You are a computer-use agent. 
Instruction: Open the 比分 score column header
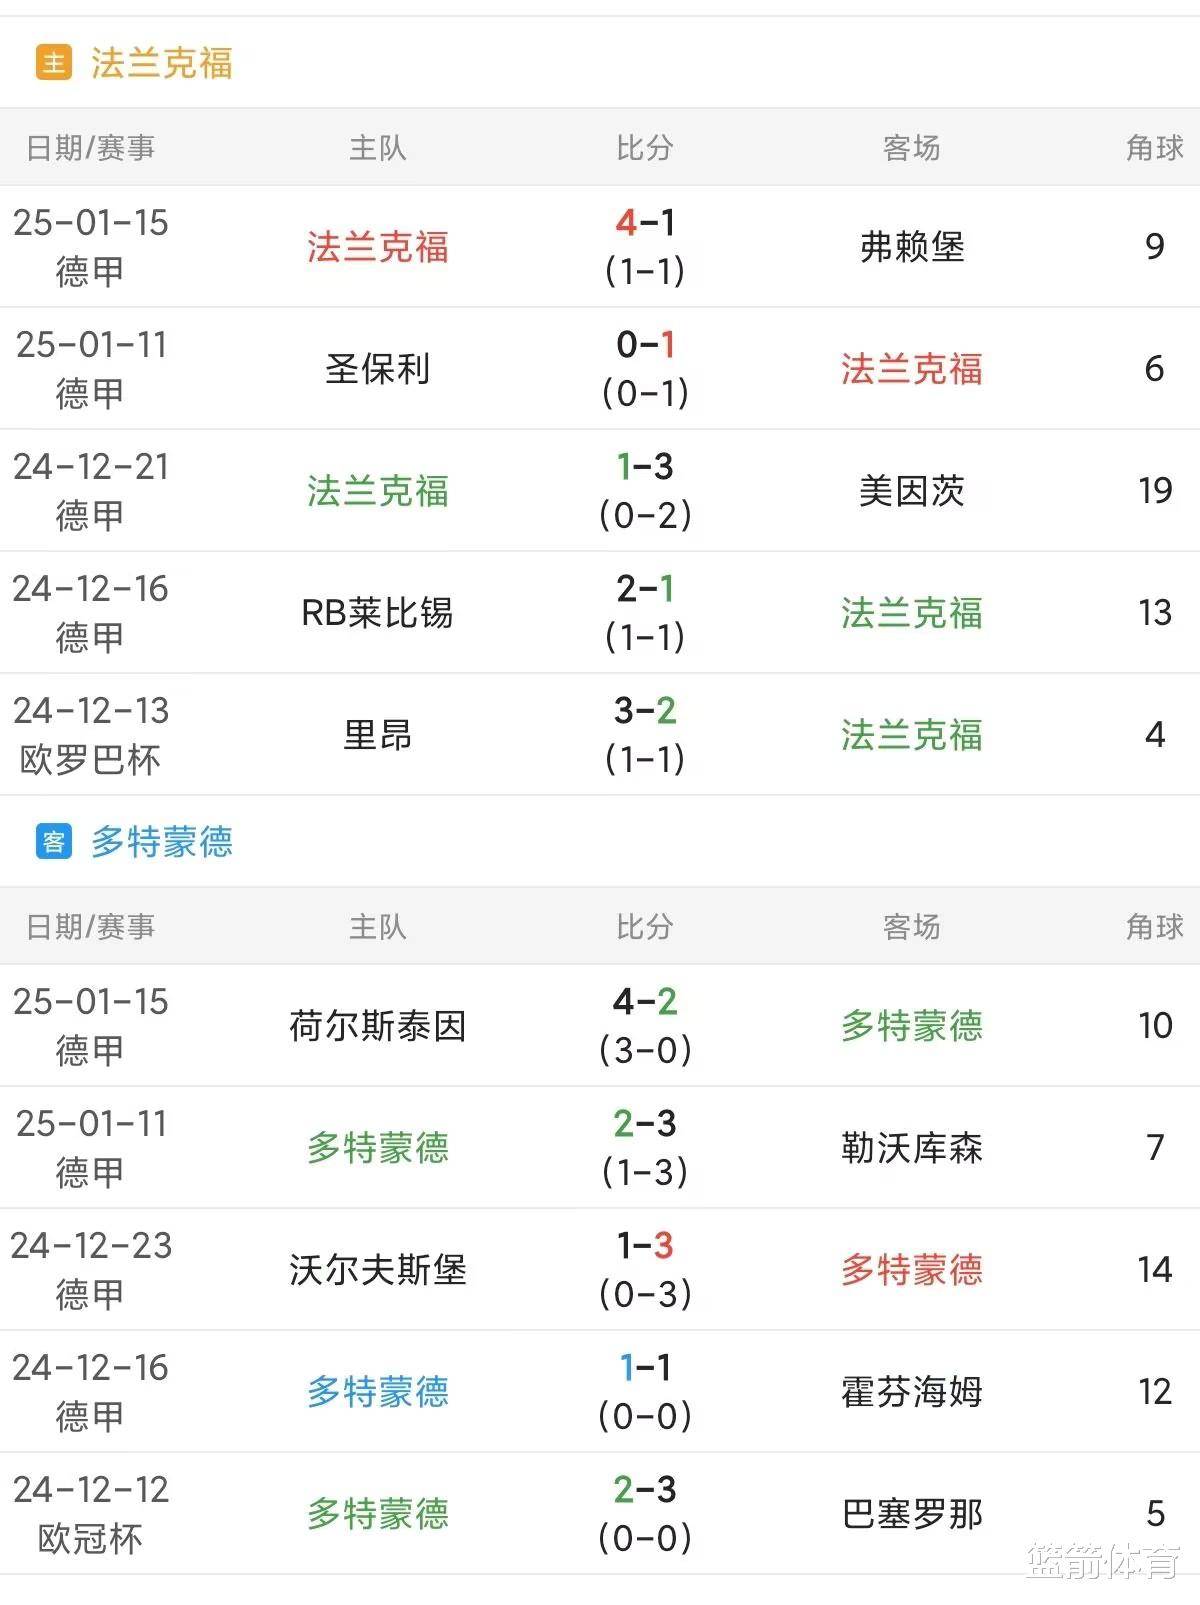(x=647, y=145)
